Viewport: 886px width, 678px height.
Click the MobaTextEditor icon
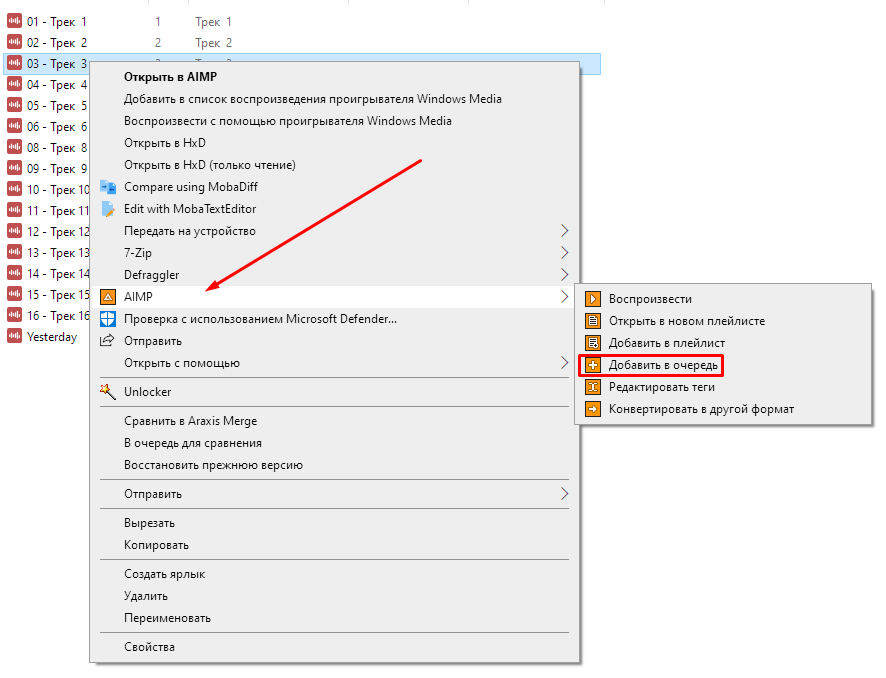pyautogui.click(x=107, y=208)
